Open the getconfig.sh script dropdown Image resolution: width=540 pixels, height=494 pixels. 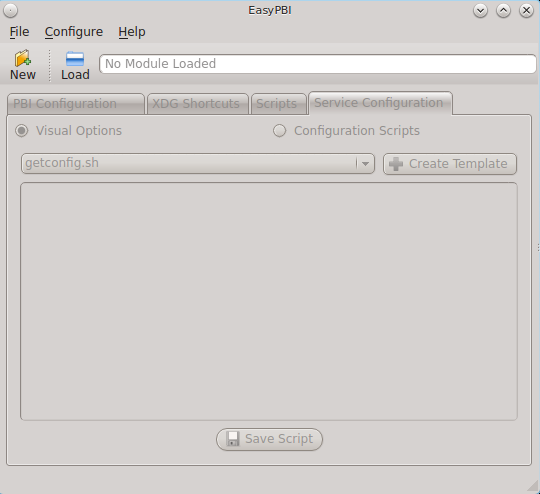click(198, 163)
